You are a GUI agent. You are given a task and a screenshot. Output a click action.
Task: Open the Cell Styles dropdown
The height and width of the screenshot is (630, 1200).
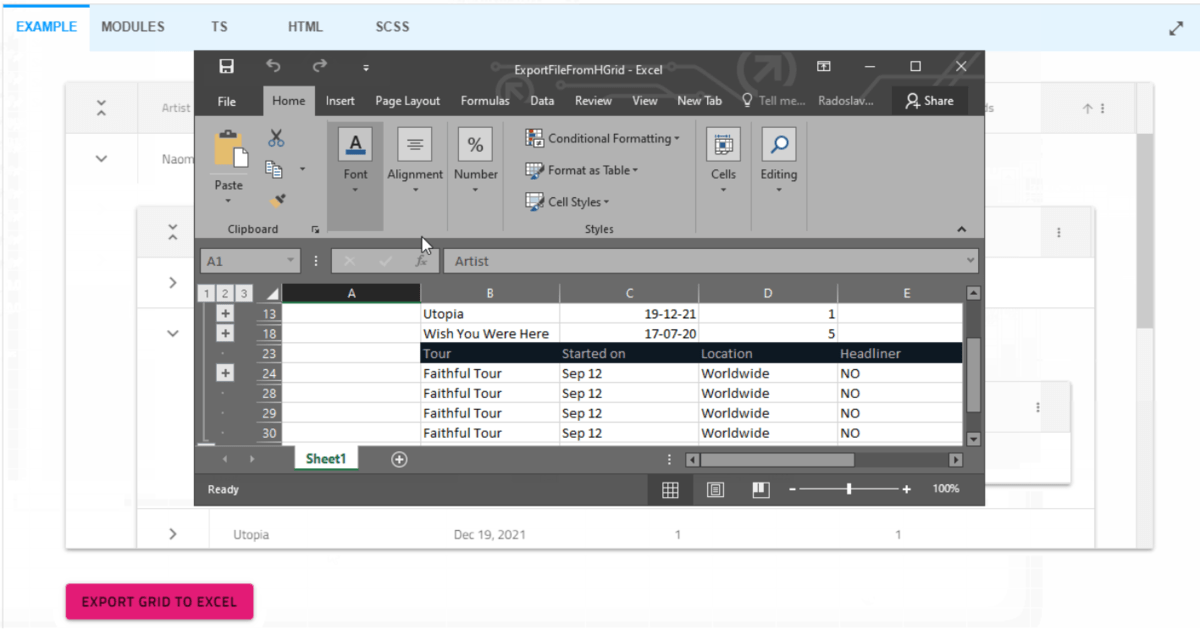point(568,202)
